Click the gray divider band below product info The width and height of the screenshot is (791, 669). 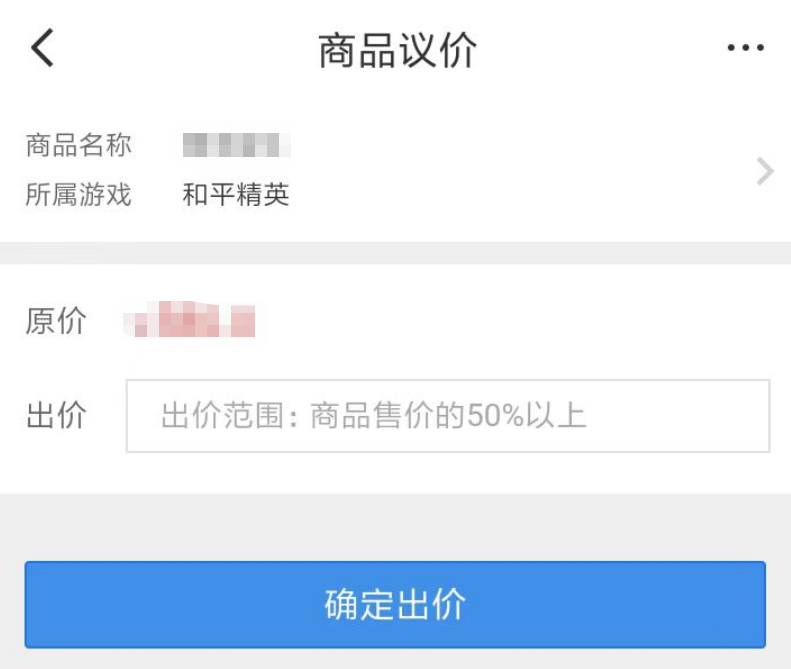(x=395, y=252)
